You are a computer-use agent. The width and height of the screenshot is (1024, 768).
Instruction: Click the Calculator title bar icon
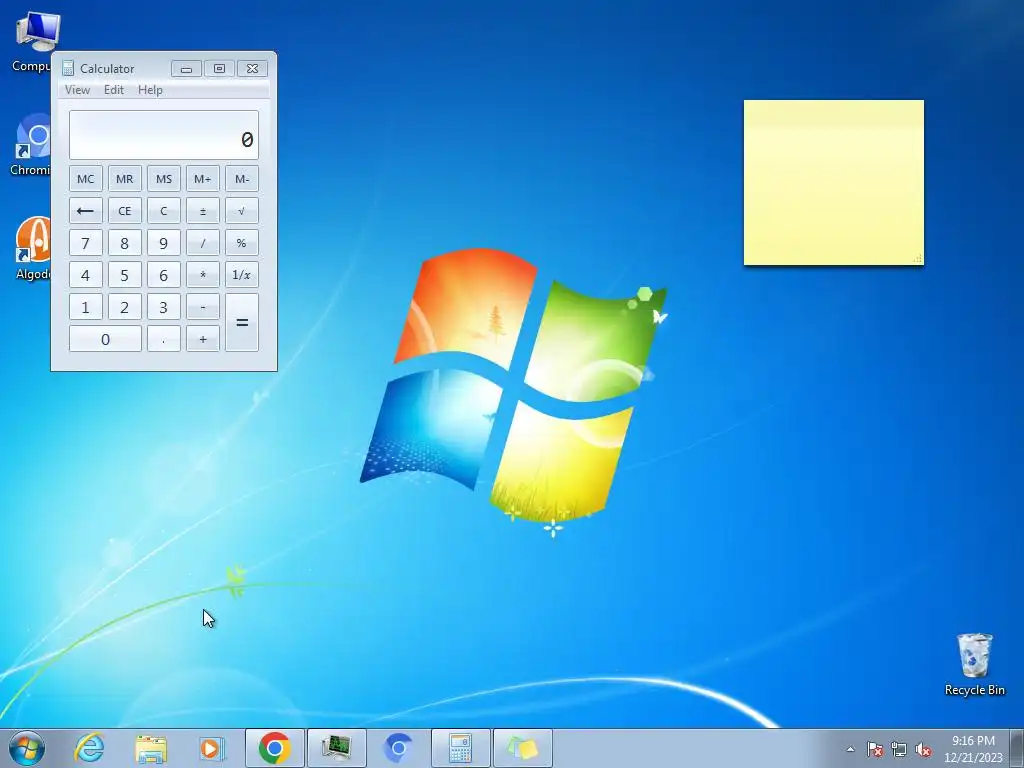pyautogui.click(x=68, y=68)
